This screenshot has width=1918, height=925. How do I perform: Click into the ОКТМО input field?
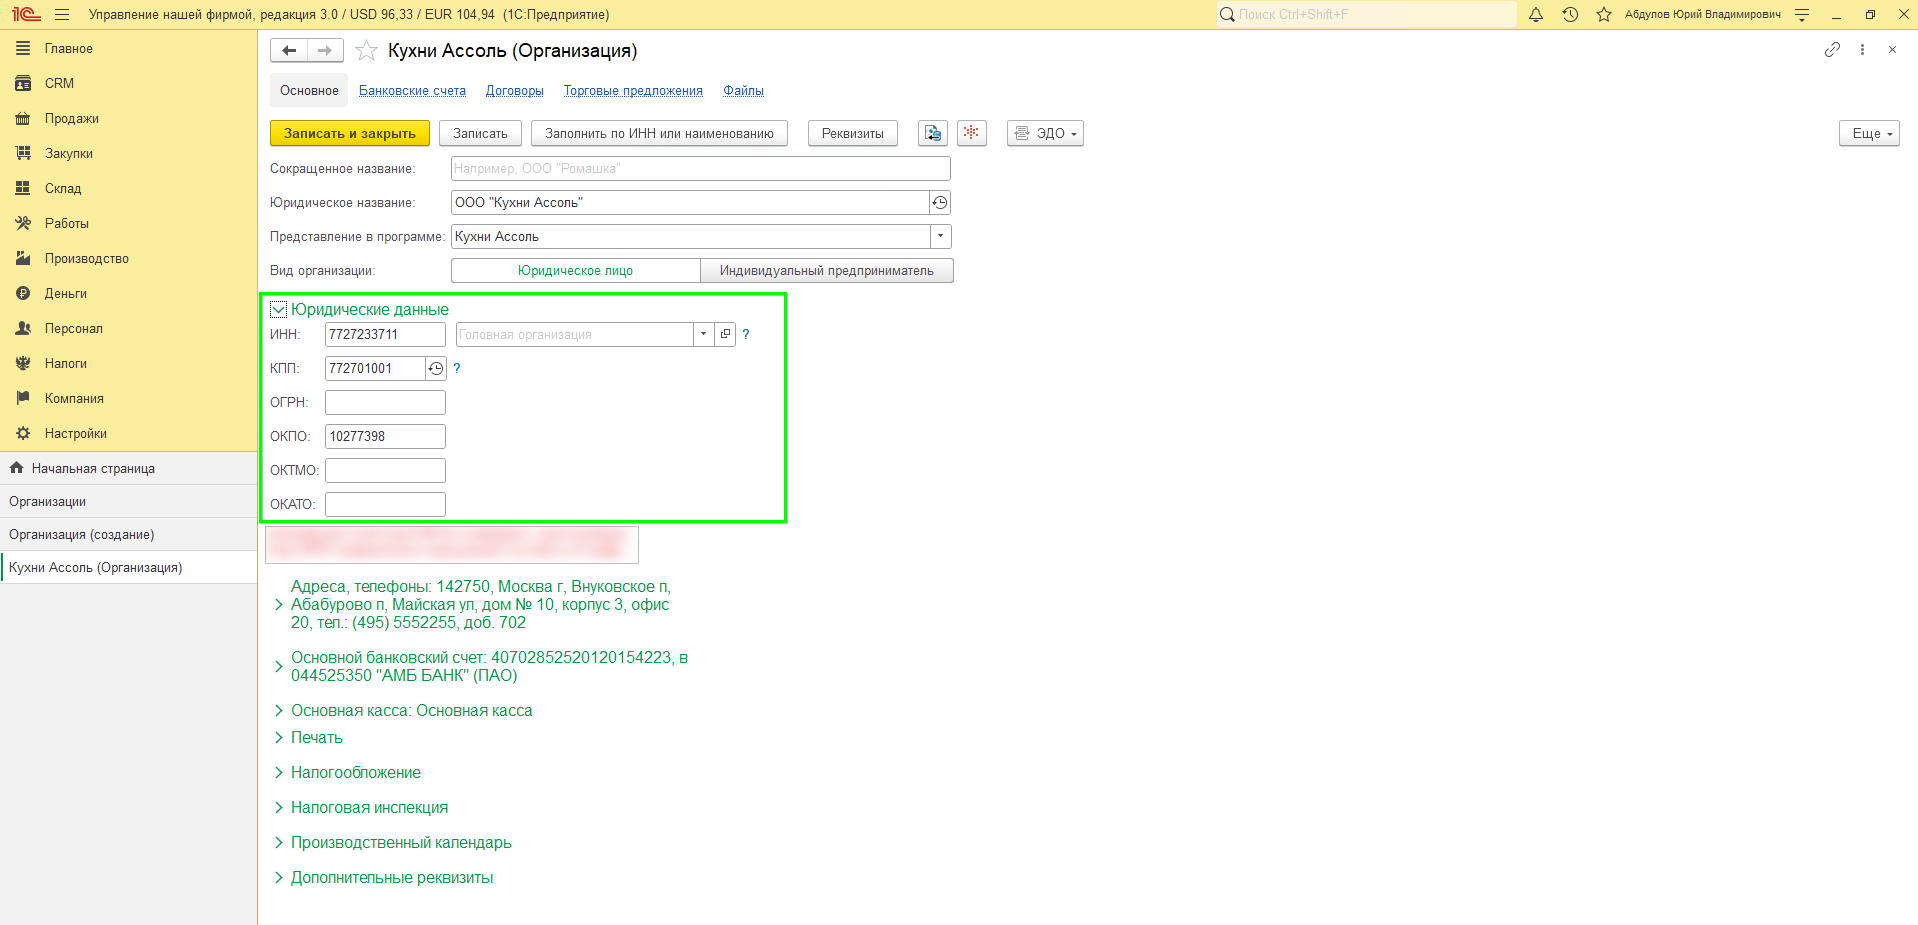tap(385, 471)
